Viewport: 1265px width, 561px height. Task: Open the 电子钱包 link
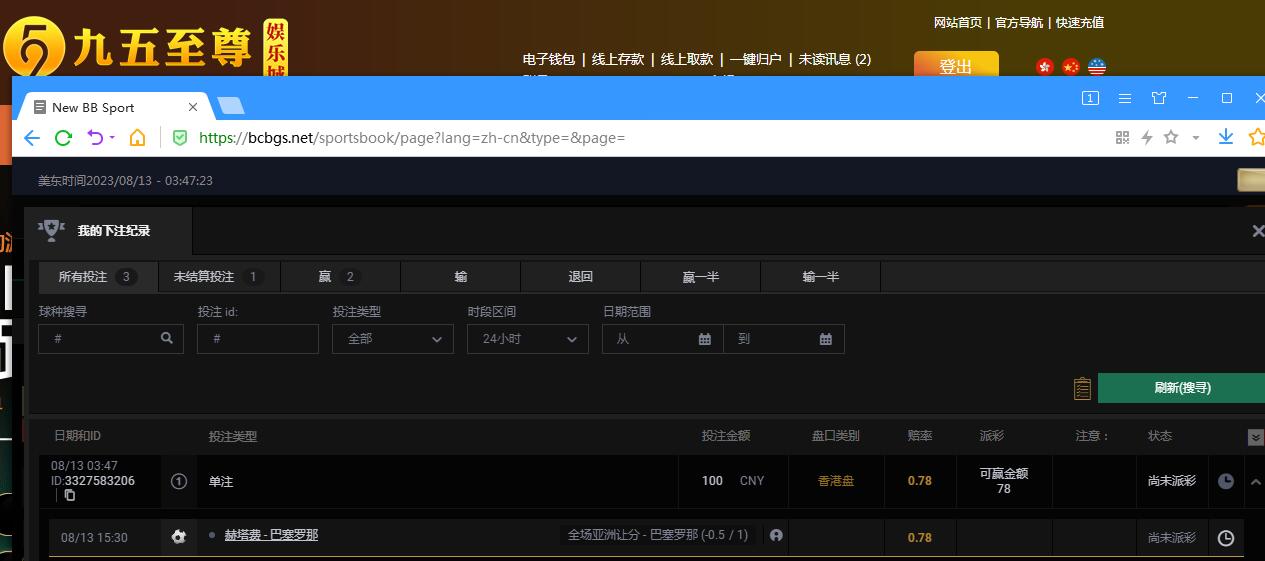click(x=549, y=60)
